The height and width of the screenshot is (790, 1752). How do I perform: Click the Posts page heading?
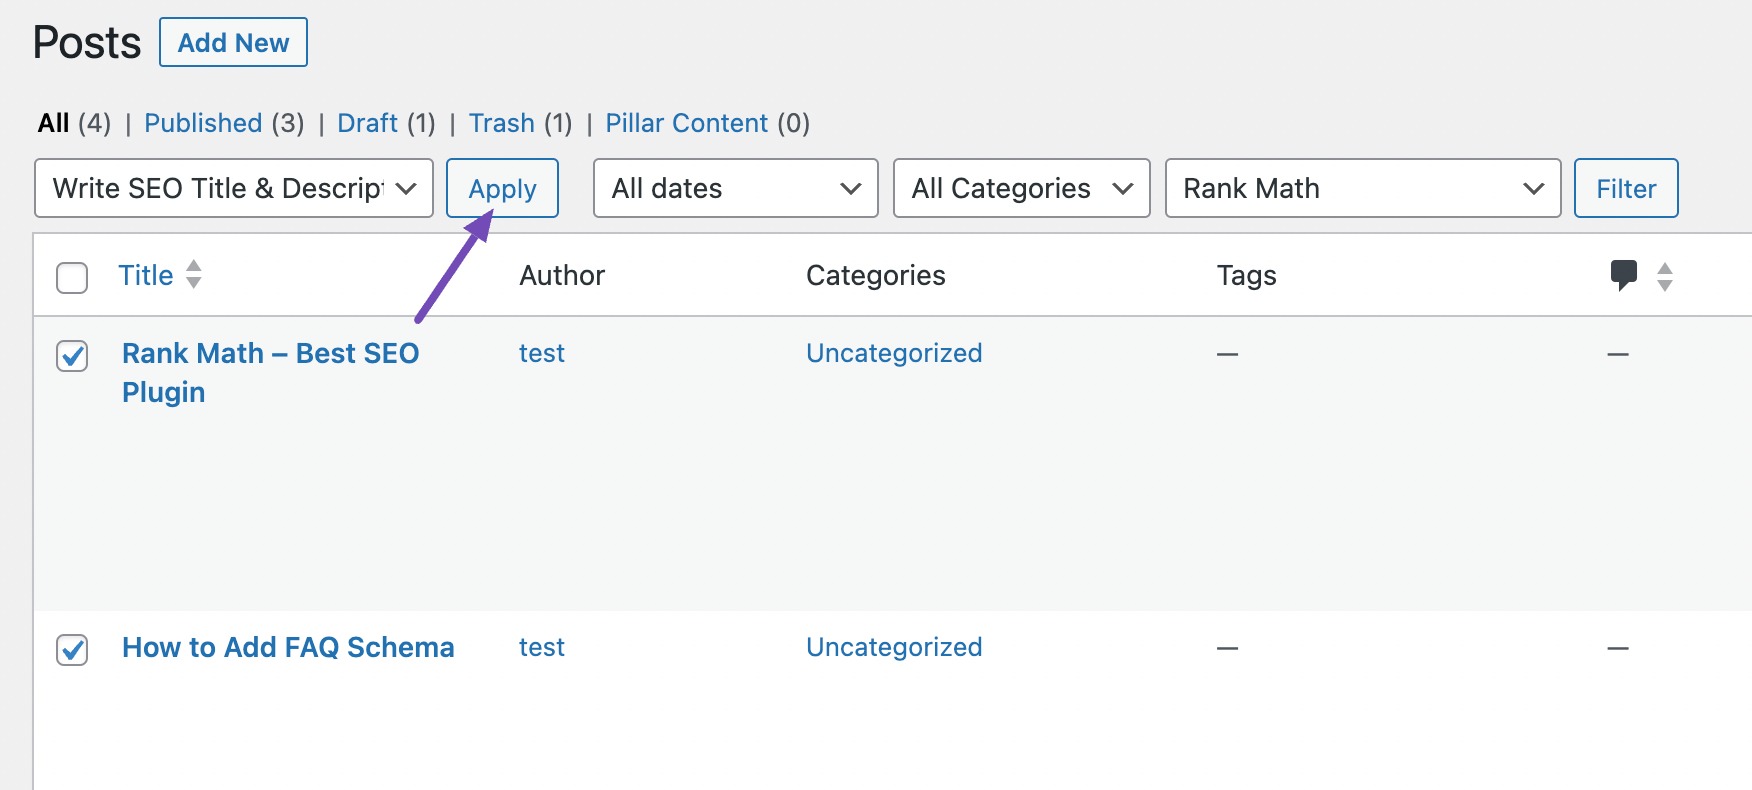point(87,43)
